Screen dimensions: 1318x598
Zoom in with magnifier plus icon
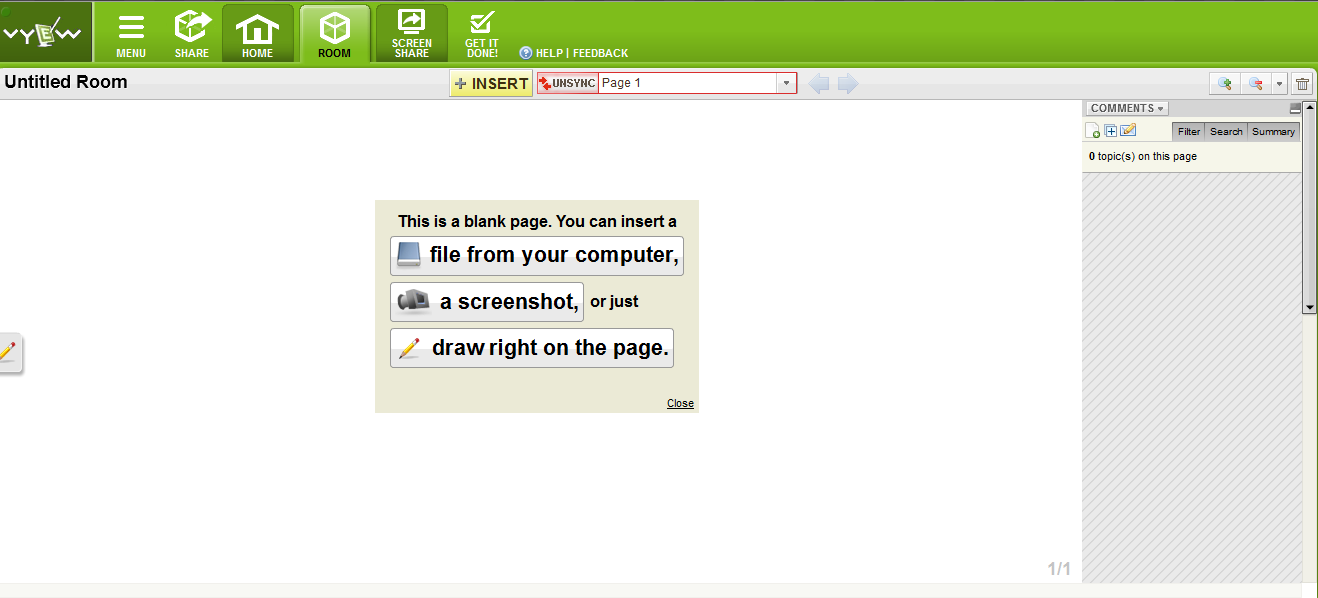(x=1224, y=84)
